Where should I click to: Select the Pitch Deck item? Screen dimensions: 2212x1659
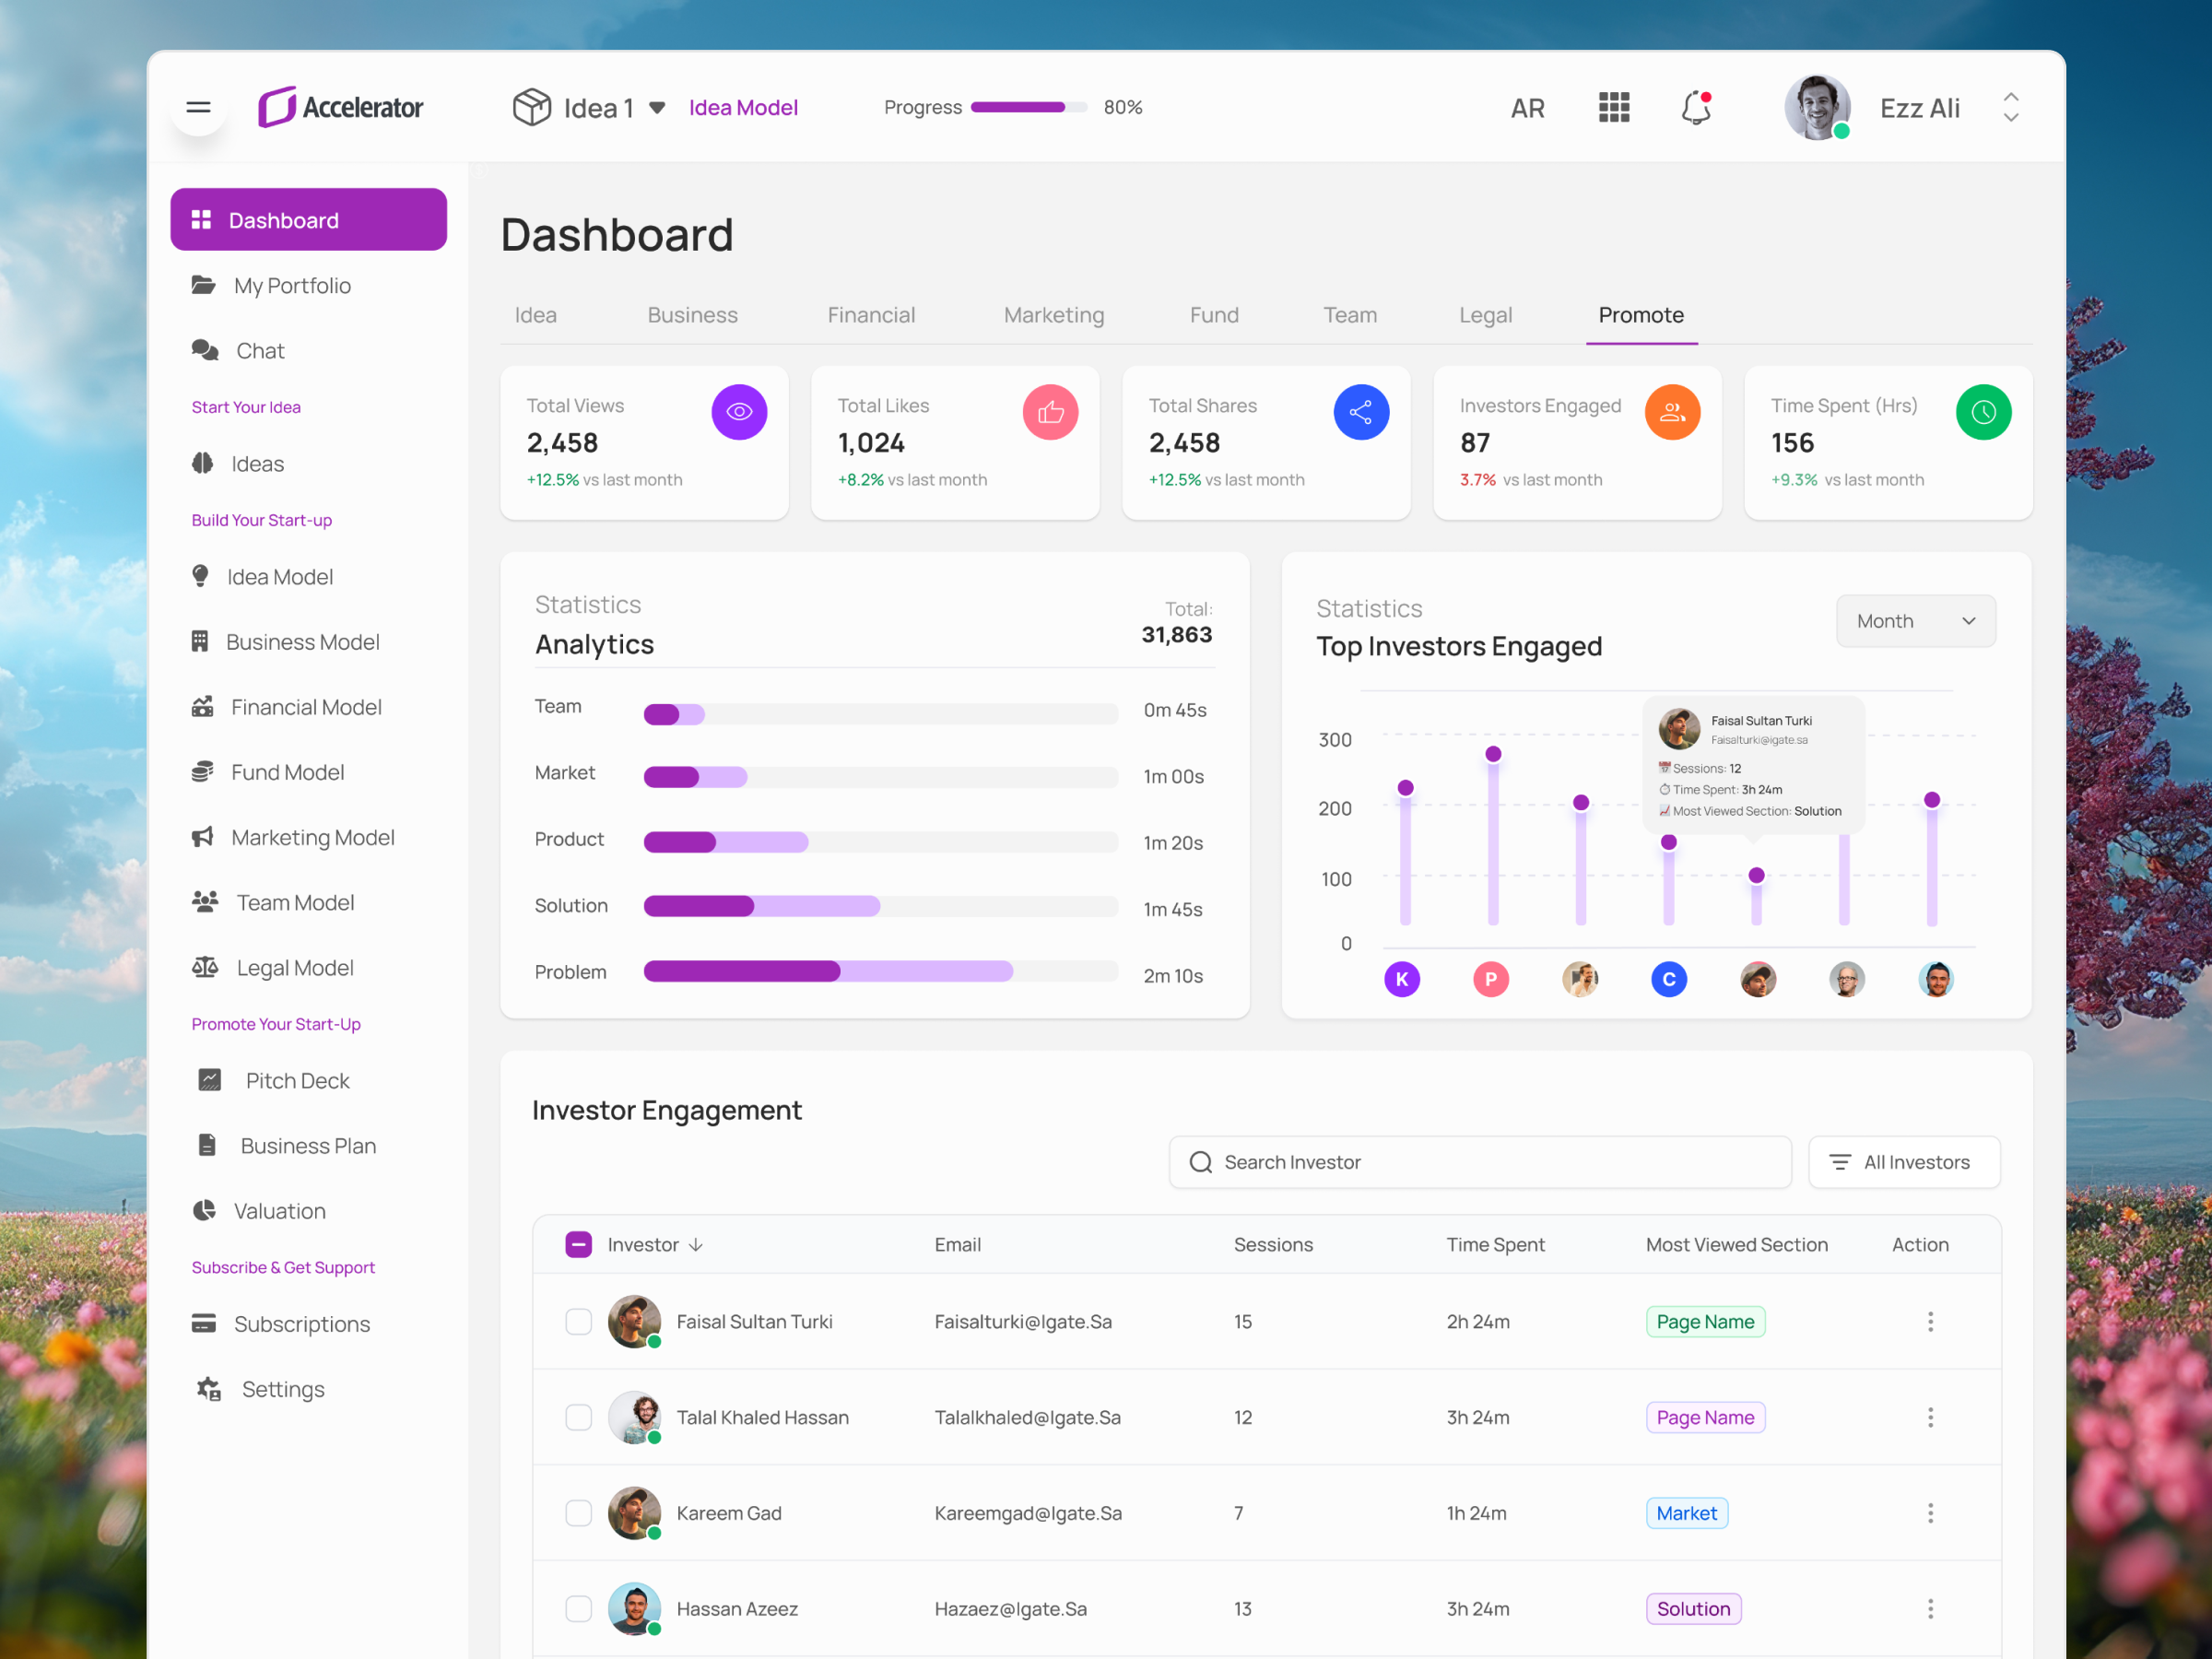click(x=297, y=1080)
